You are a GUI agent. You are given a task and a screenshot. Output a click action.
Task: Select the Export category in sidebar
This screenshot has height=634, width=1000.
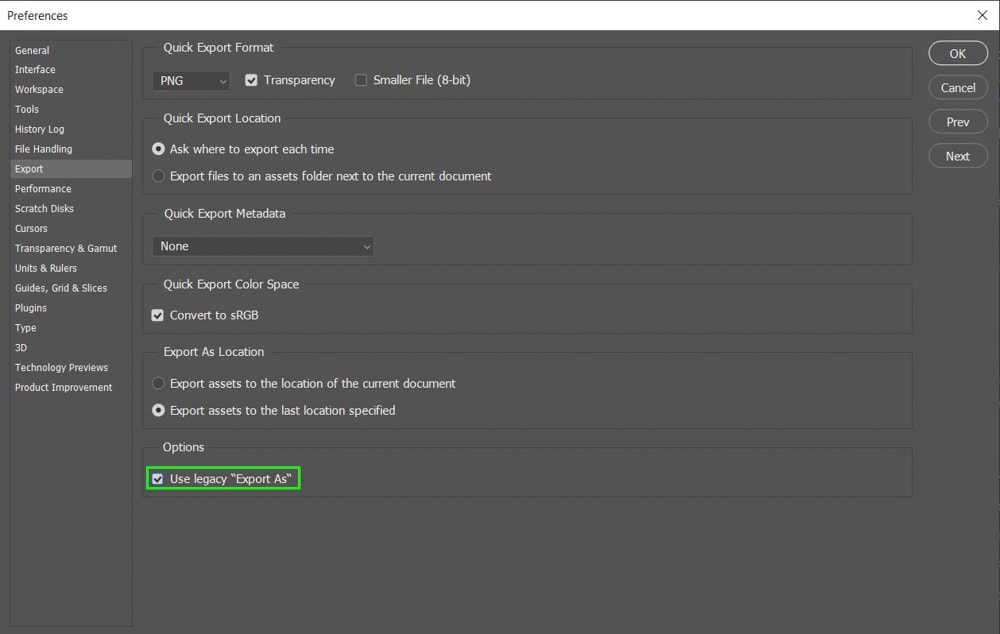pyautogui.click(x=71, y=169)
